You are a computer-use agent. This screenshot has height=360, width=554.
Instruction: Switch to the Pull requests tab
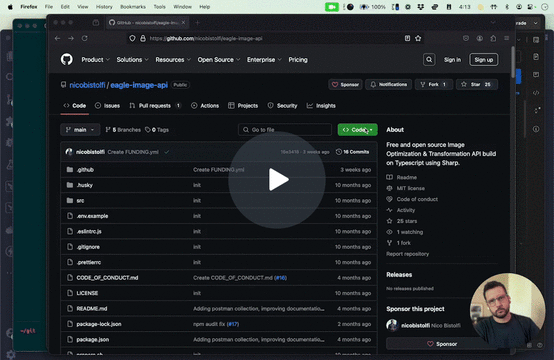(155, 106)
